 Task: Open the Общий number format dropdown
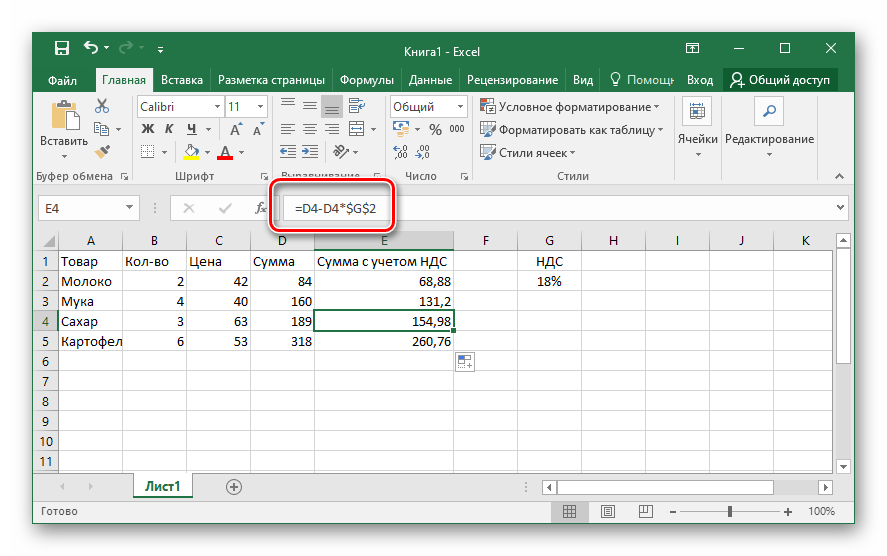[461, 107]
